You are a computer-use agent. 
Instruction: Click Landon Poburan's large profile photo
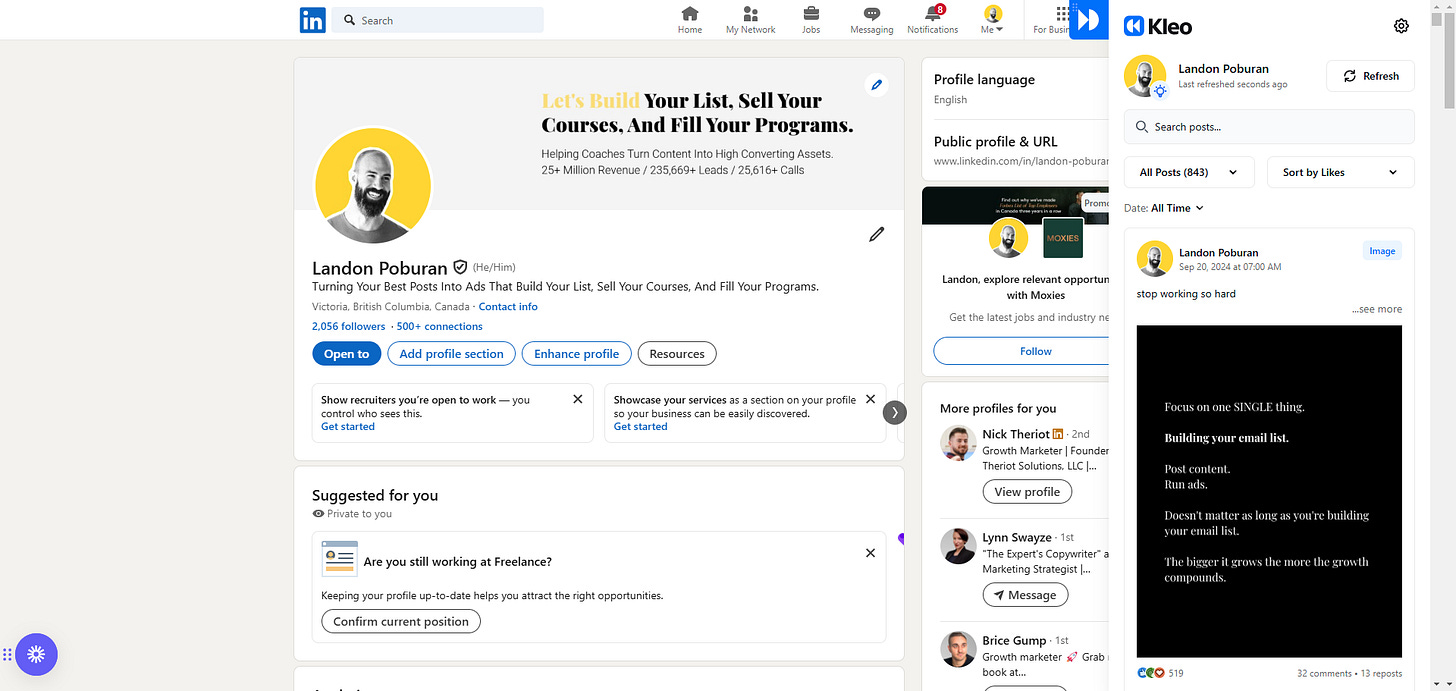(x=373, y=185)
